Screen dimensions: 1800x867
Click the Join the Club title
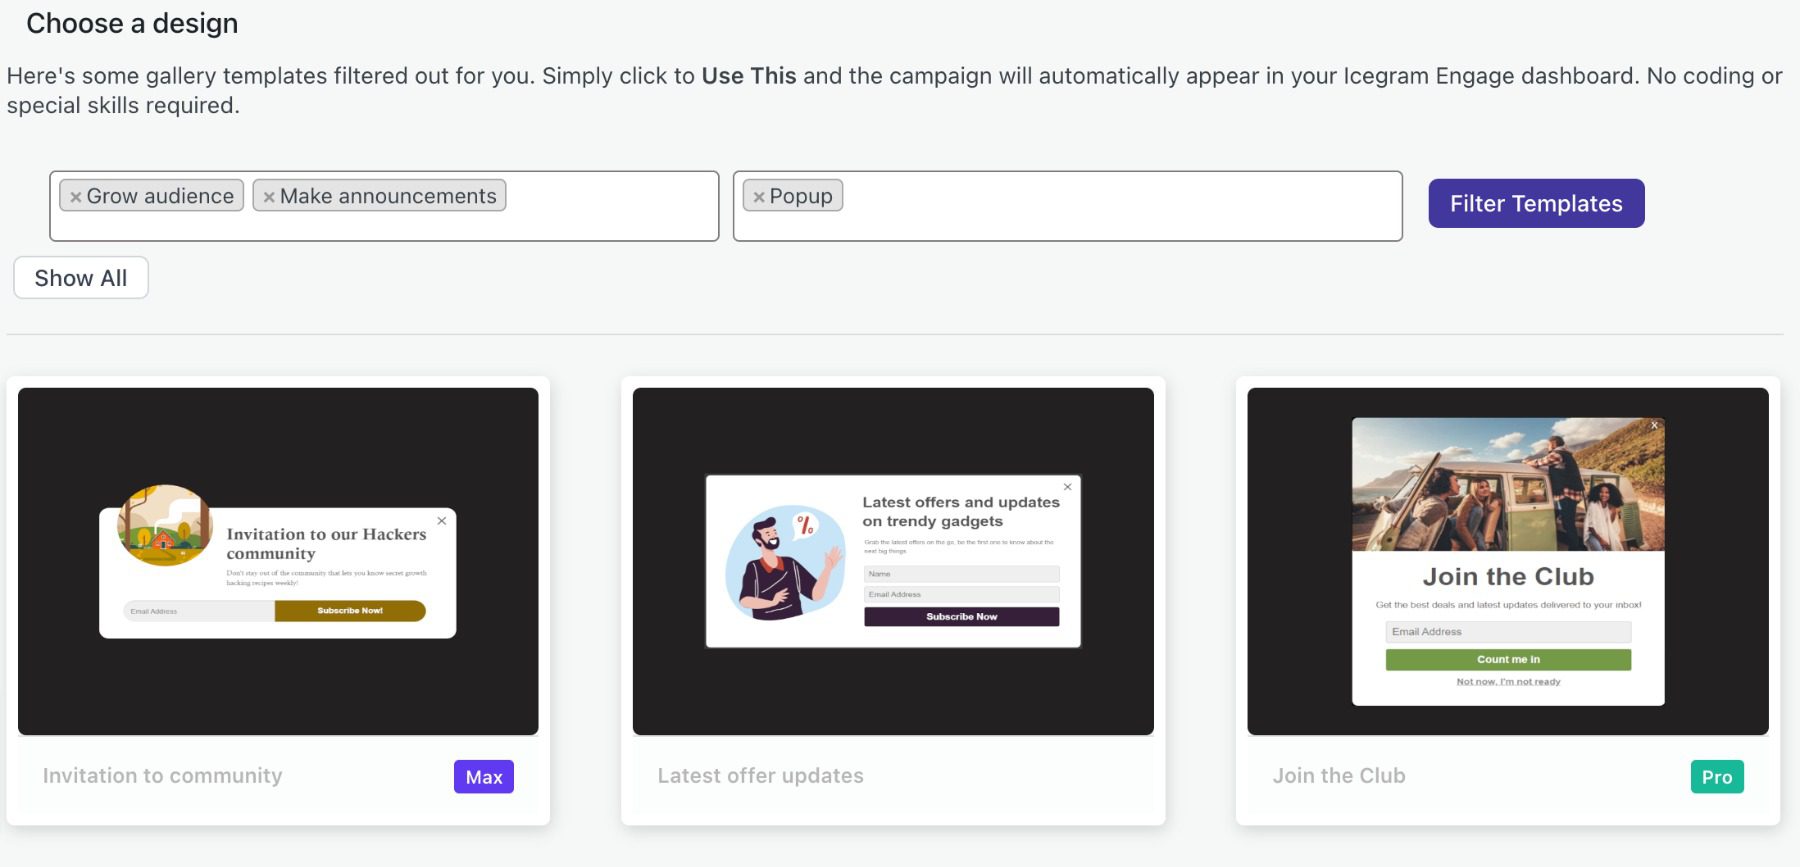1339,776
